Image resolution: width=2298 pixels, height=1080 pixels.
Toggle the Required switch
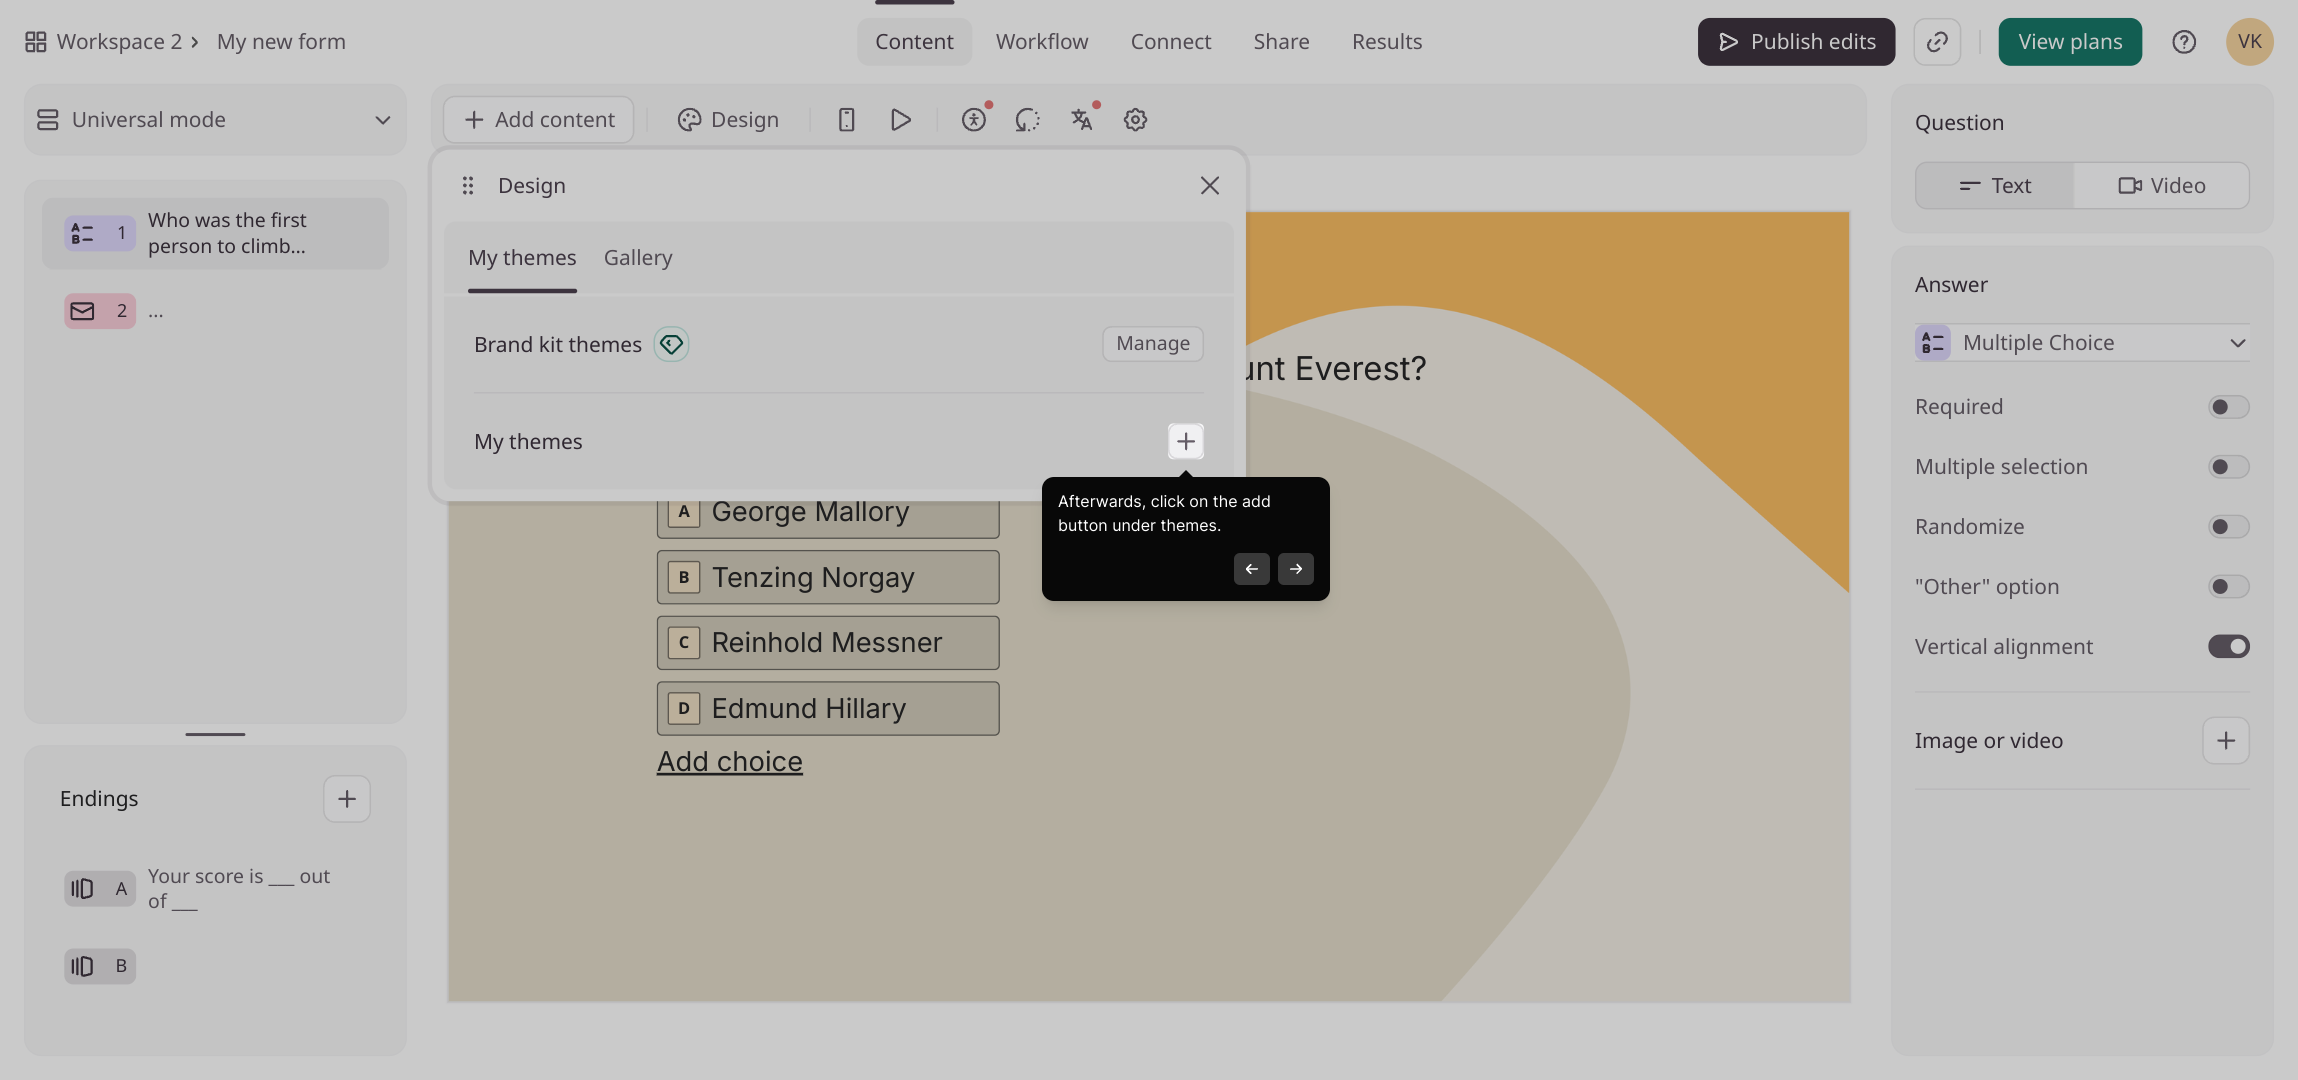coord(2228,407)
